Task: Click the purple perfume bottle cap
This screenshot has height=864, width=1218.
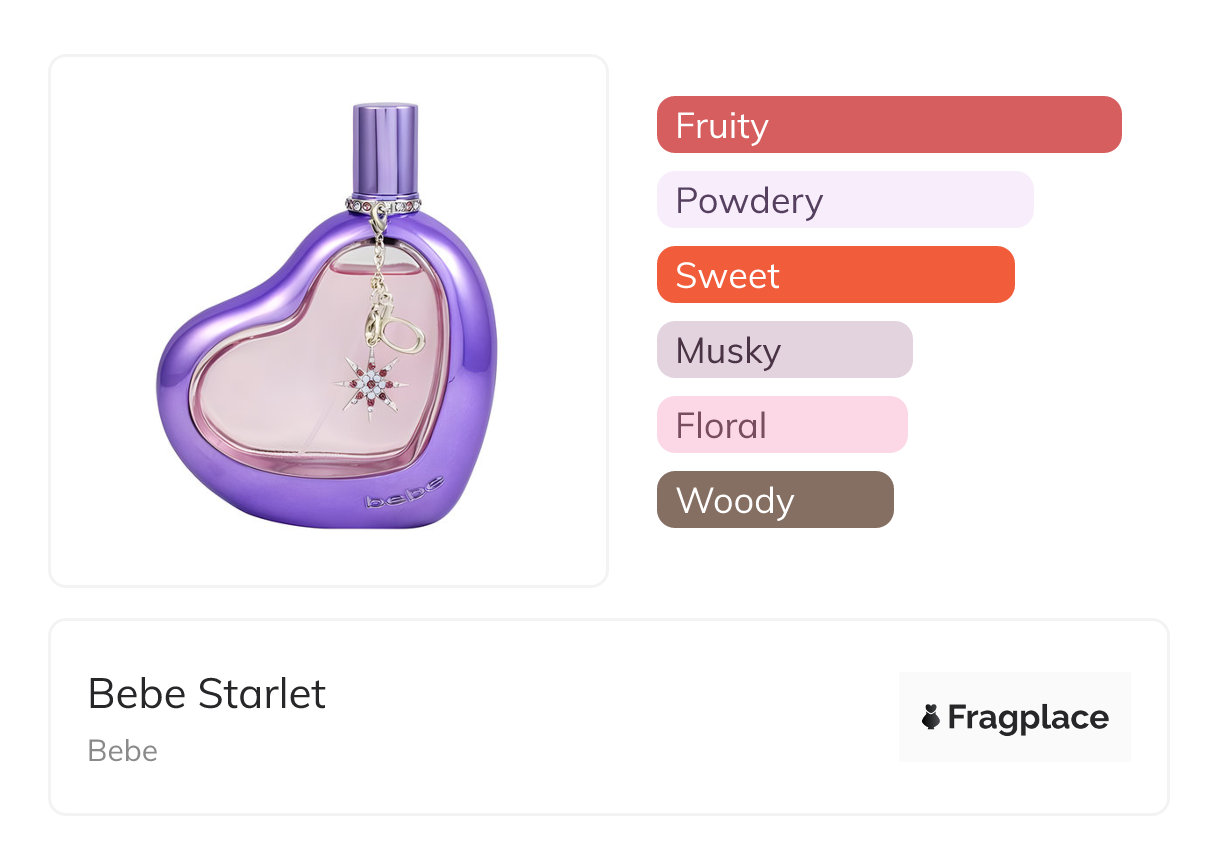Action: [x=385, y=148]
